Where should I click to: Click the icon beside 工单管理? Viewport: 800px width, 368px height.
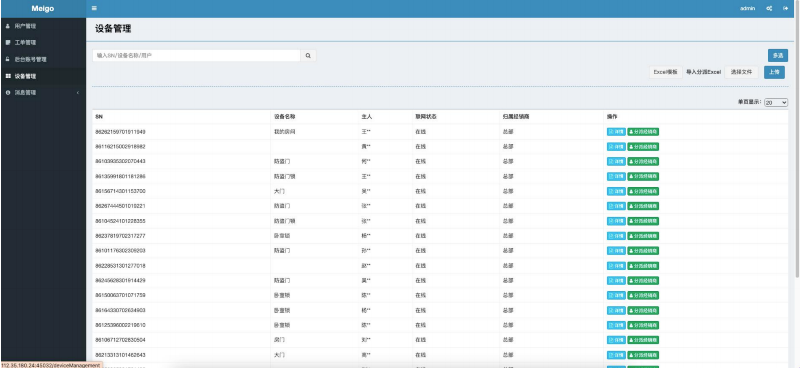[8, 42]
